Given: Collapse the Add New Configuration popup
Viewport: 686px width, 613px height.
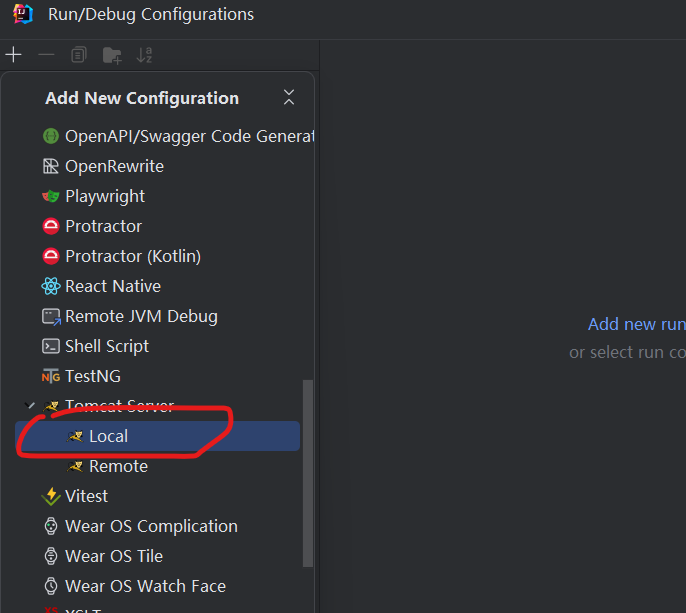Looking at the screenshot, I should [289, 97].
